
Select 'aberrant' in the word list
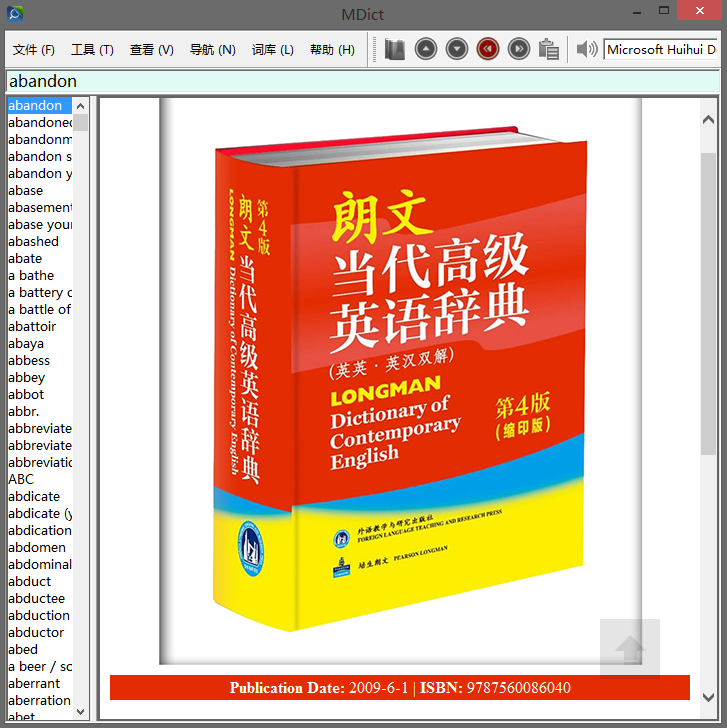coord(40,683)
